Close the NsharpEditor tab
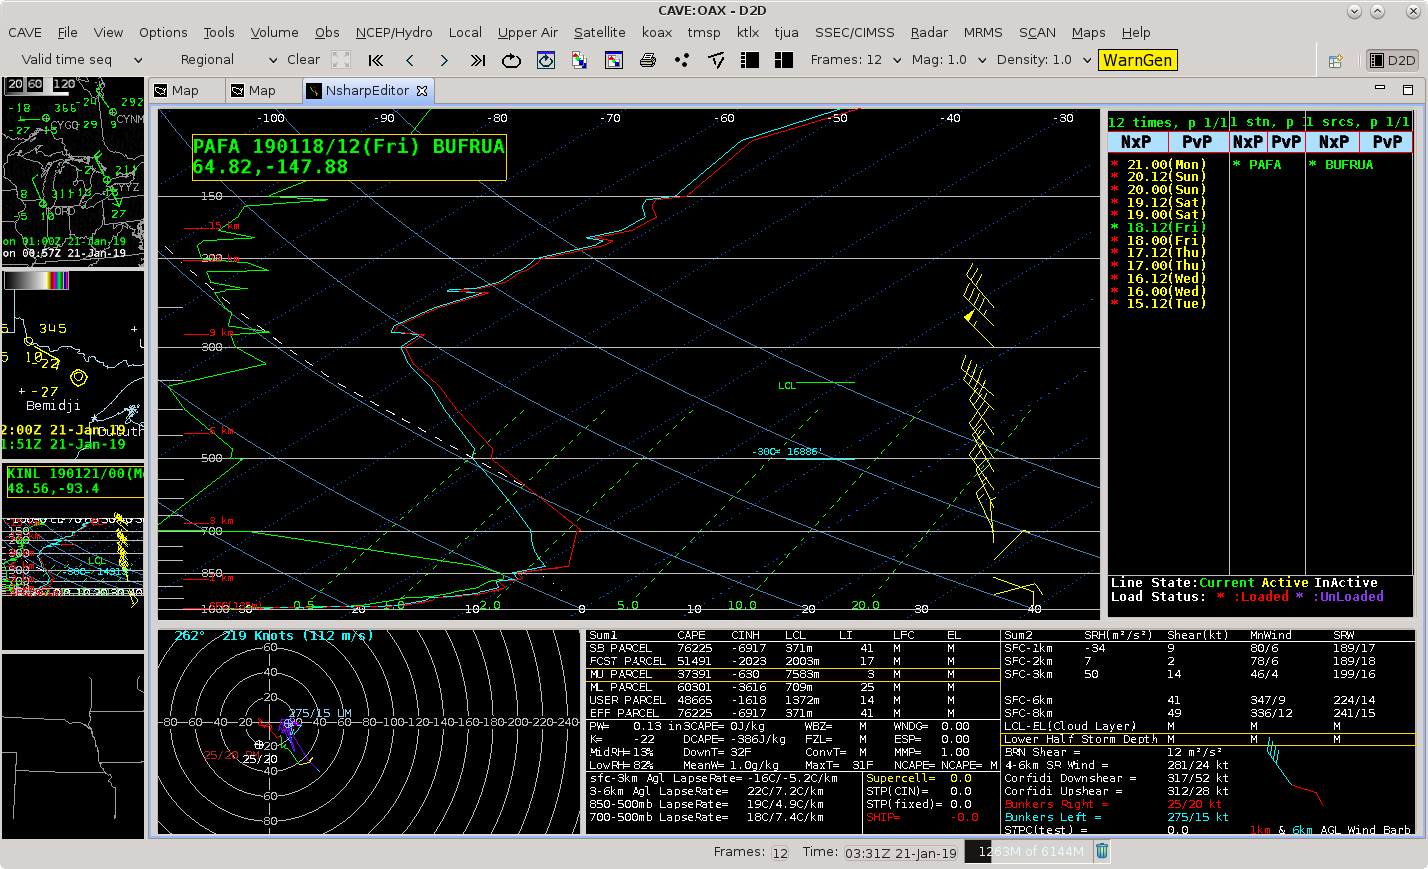This screenshot has height=869, width=1428. (x=422, y=90)
